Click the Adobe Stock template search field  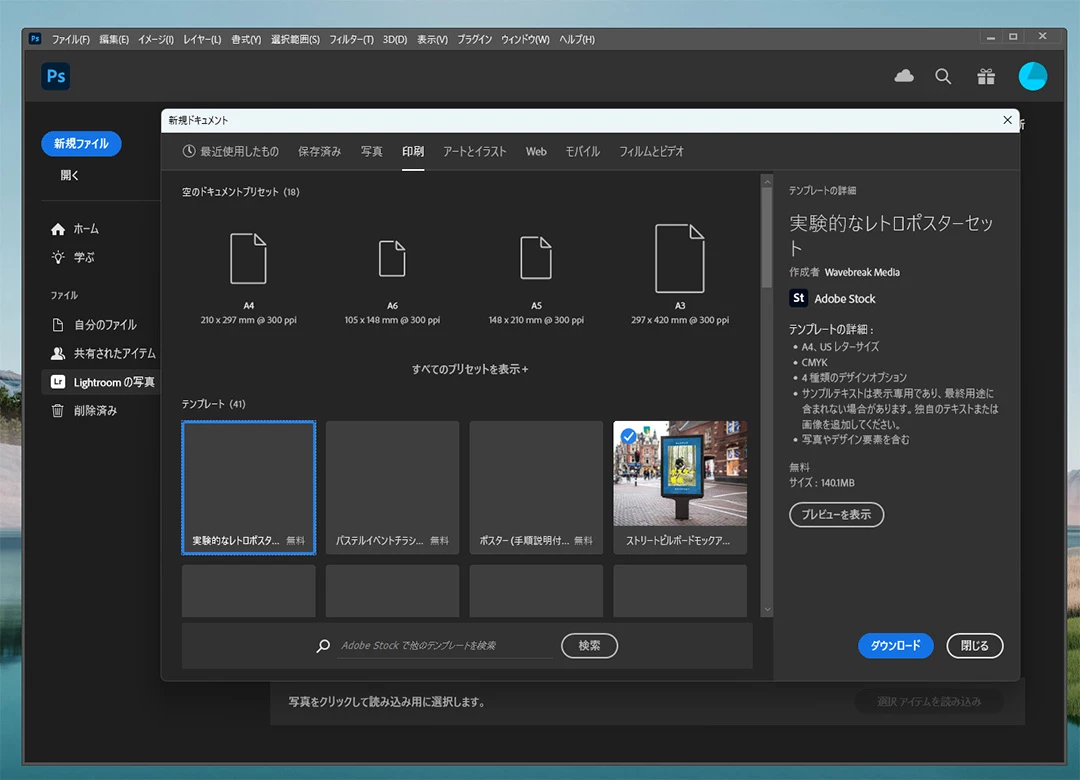pyautogui.click(x=446, y=646)
